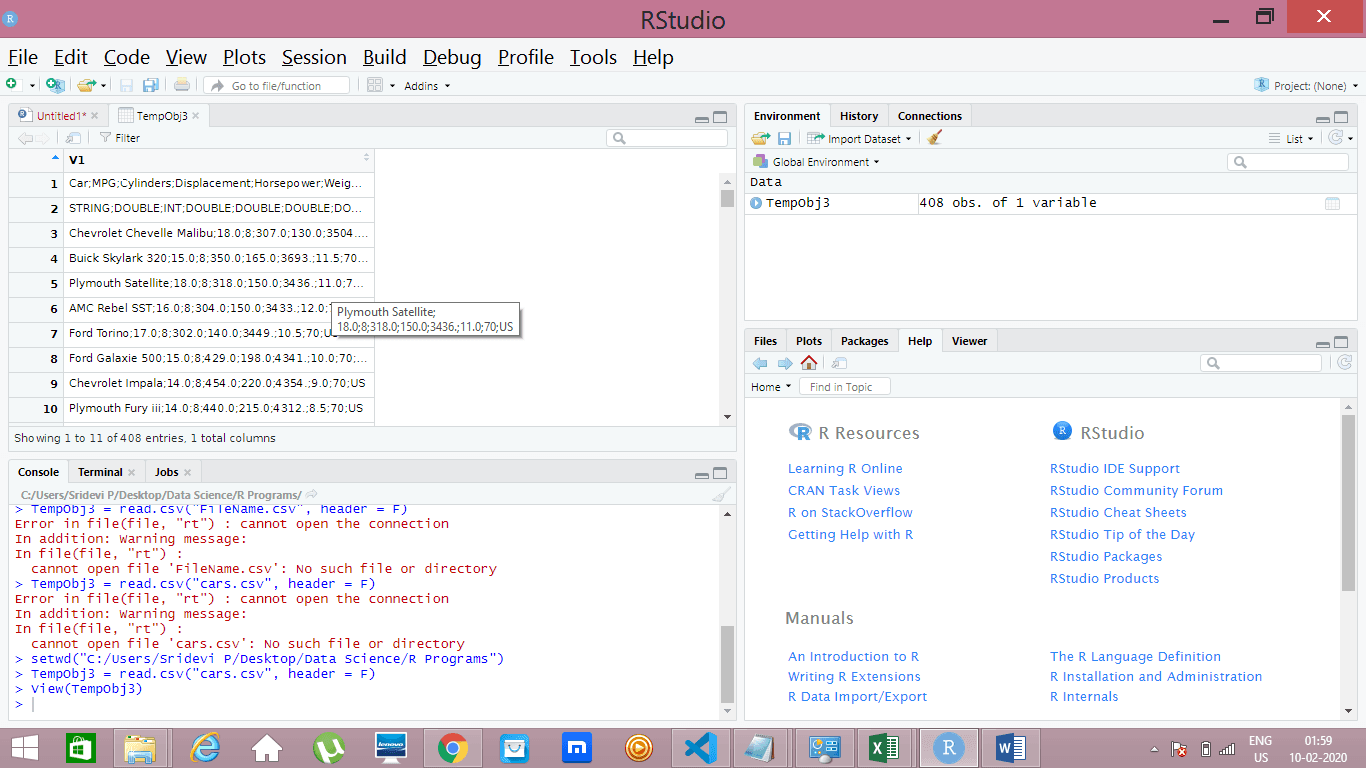
Task: Click the Help show in new window icon
Action: 839,363
